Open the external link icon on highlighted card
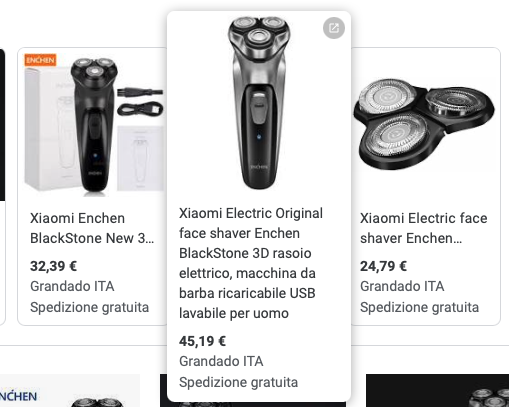The image size is (509, 407). 334,28
